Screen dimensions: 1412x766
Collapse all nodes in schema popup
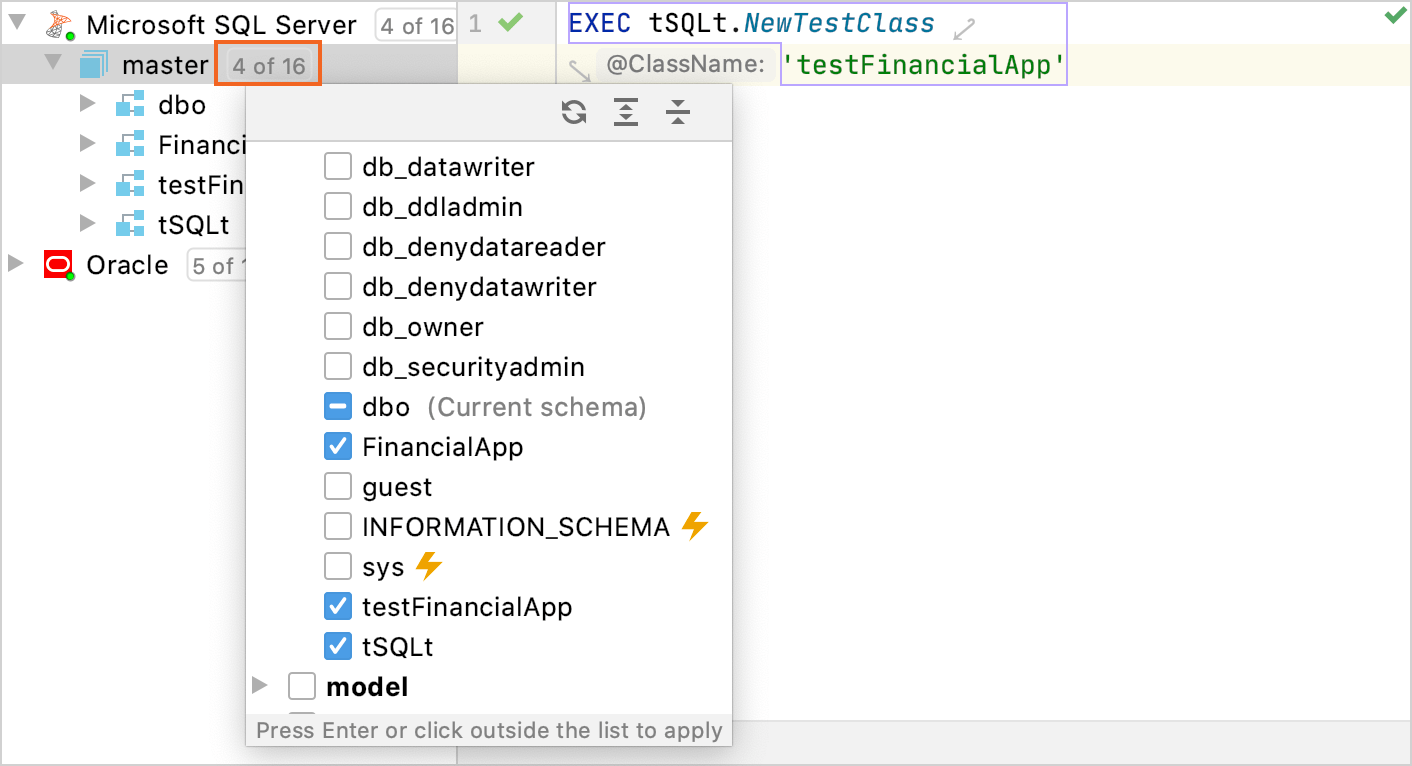coord(678,112)
